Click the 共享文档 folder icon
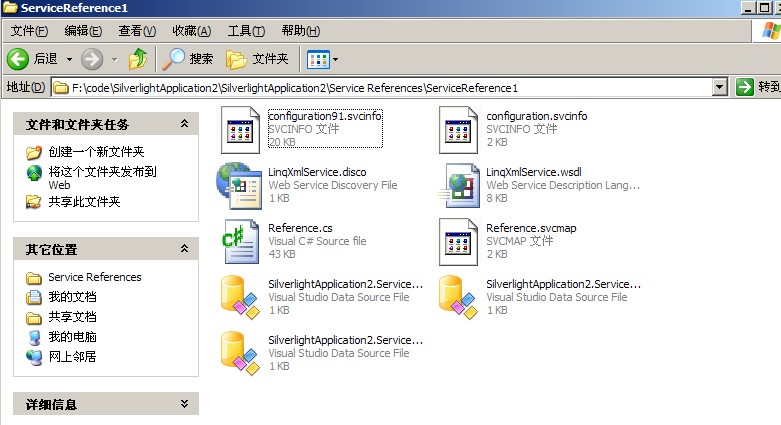 click(x=34, y=317)
